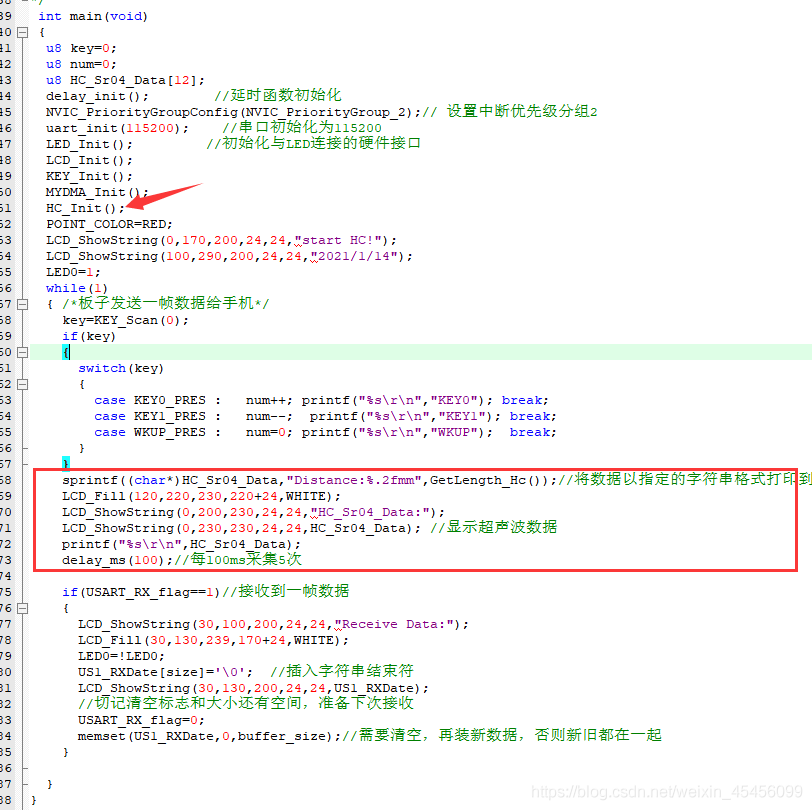812x810 pixels.
Task: Click the 'switch(key)' statement
Action: coord(121,368)
